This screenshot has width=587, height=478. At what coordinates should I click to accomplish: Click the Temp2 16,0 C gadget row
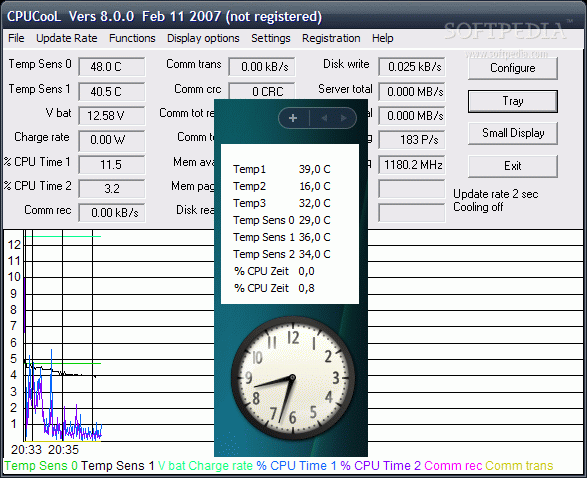coord(282,186)
